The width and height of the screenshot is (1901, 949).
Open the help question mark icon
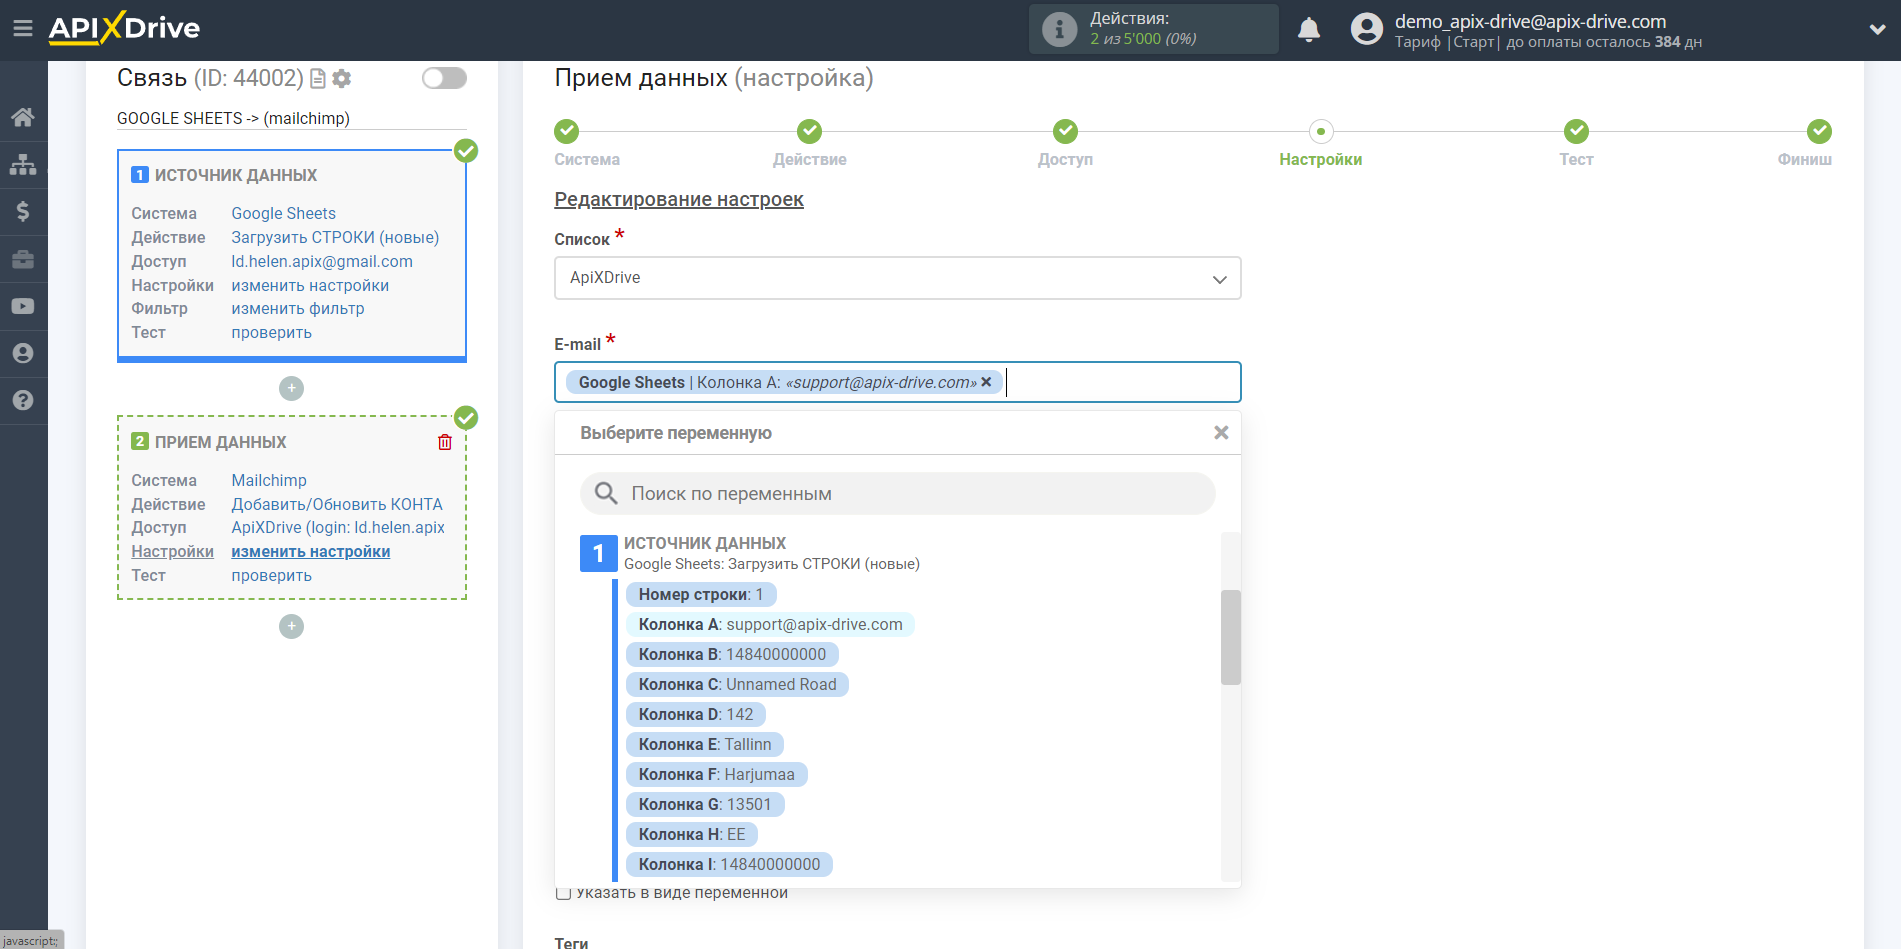[23, 400]
